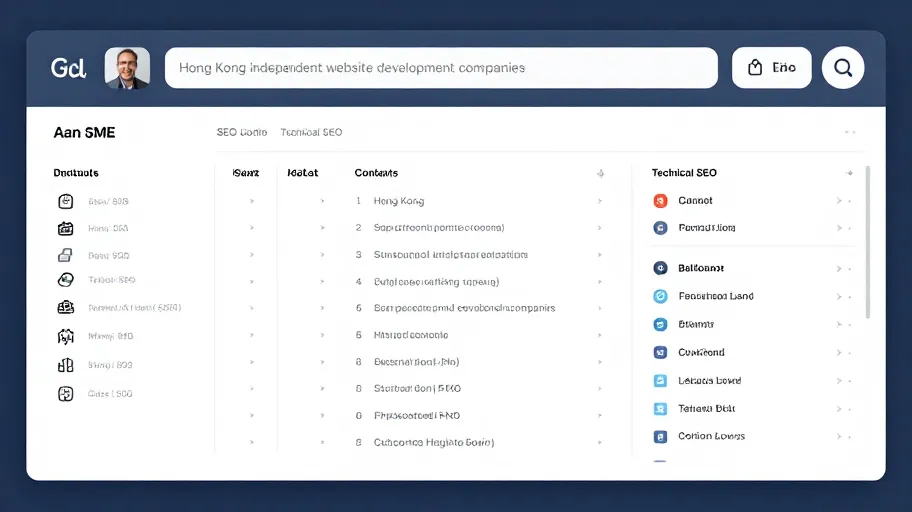This screenshot has height=512, width=912.
Task: Click the Tarneva Dbit icon
Action: pyautogui.click(x=660, y=408)
